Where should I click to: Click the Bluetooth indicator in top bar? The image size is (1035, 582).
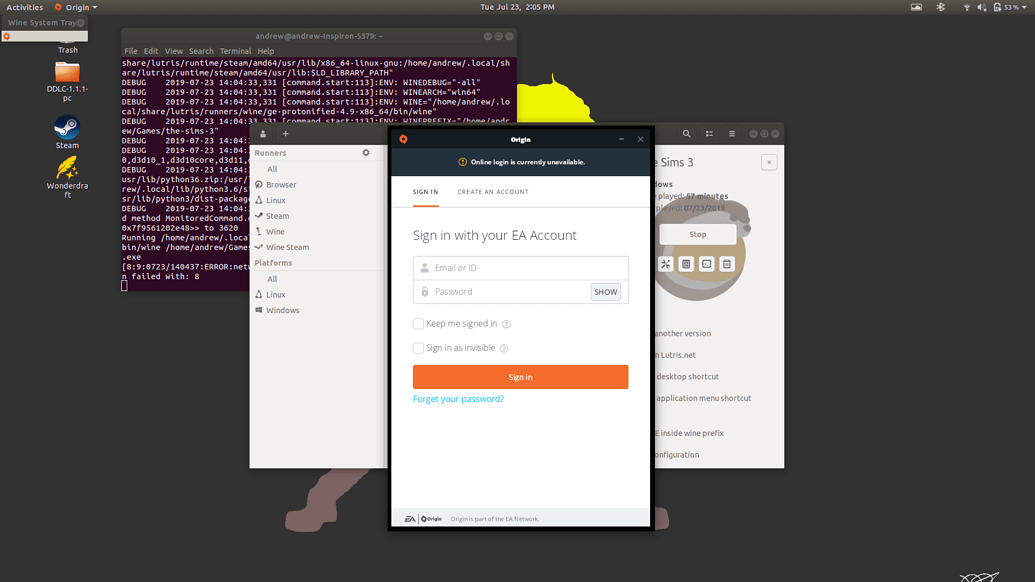[x=941, y=7]
